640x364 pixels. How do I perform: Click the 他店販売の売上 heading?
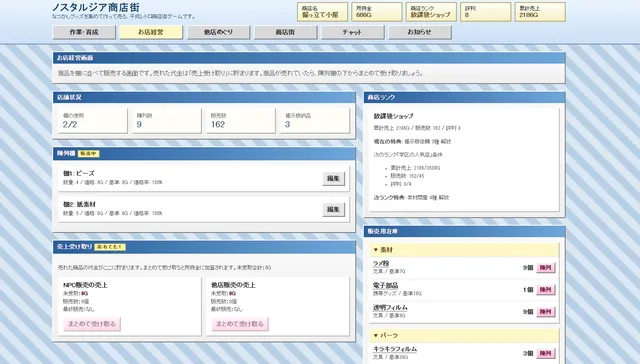(x=233, y=285)
